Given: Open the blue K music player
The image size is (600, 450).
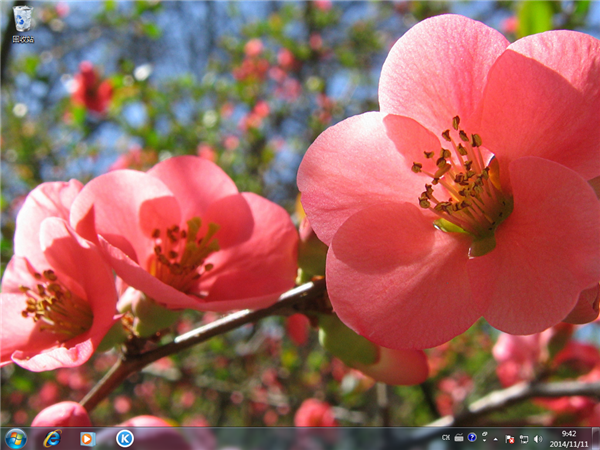Looking at the screenshot, I should [124, 438].
